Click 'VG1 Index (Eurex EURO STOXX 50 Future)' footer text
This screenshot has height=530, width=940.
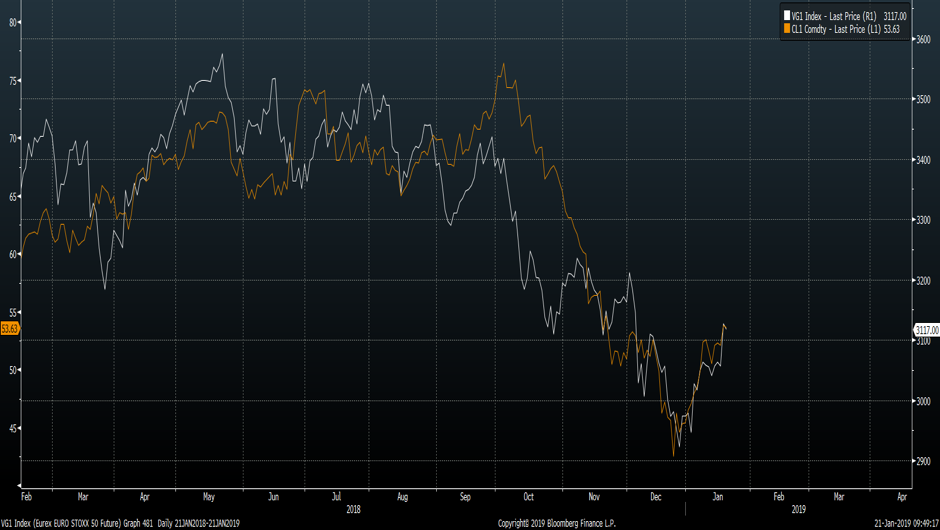click(61, 524)
